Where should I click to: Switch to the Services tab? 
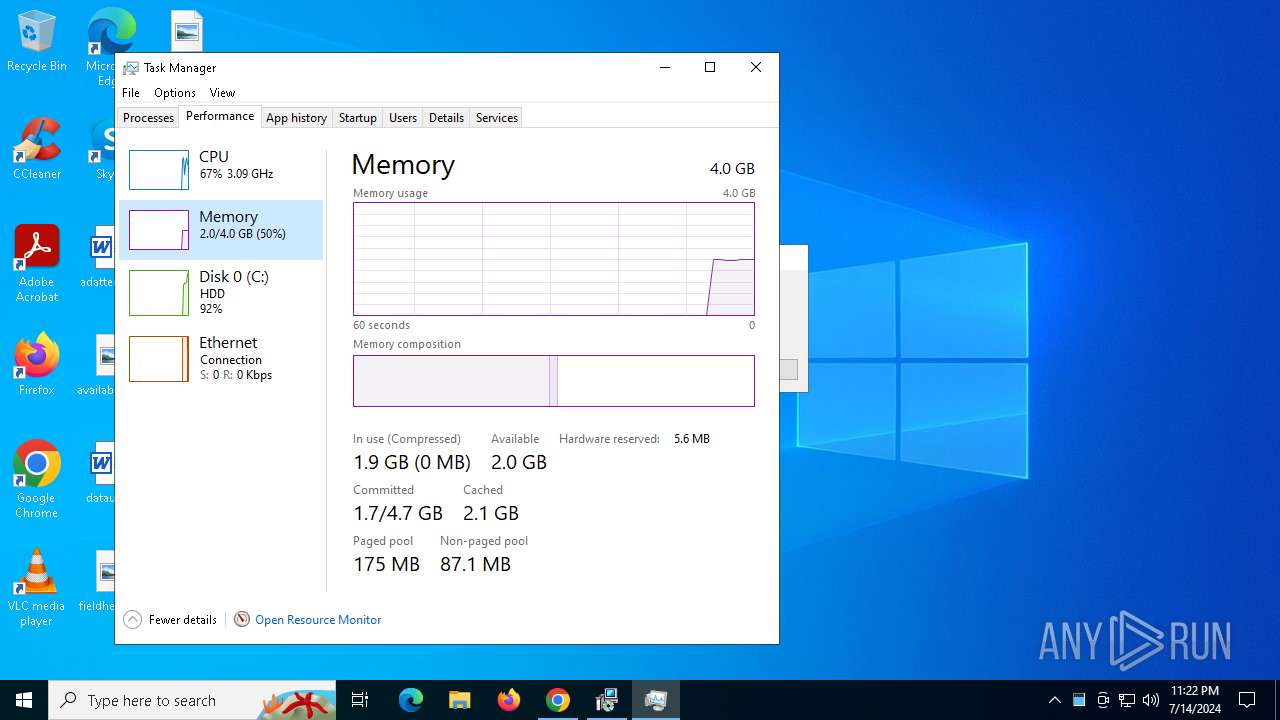coord(497,118)
